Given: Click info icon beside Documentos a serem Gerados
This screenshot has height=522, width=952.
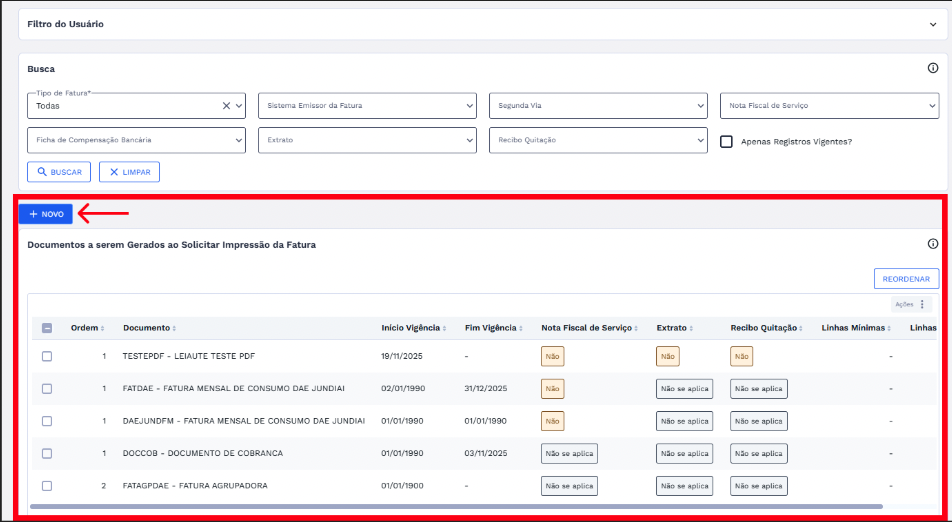Looking at the screenshot, I should 932,244.
